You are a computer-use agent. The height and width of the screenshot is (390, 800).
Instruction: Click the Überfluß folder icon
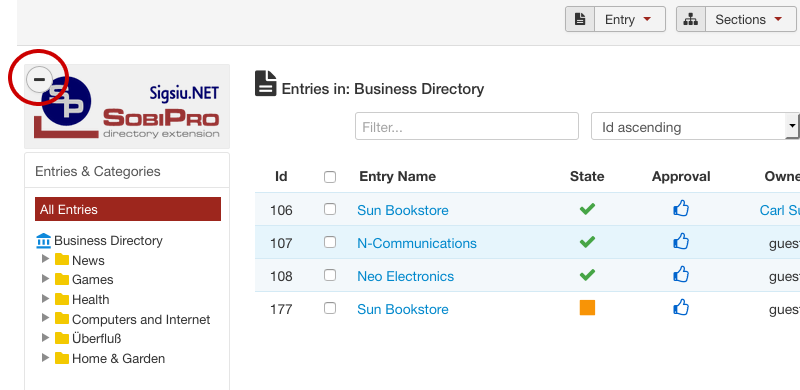(62, 338)
